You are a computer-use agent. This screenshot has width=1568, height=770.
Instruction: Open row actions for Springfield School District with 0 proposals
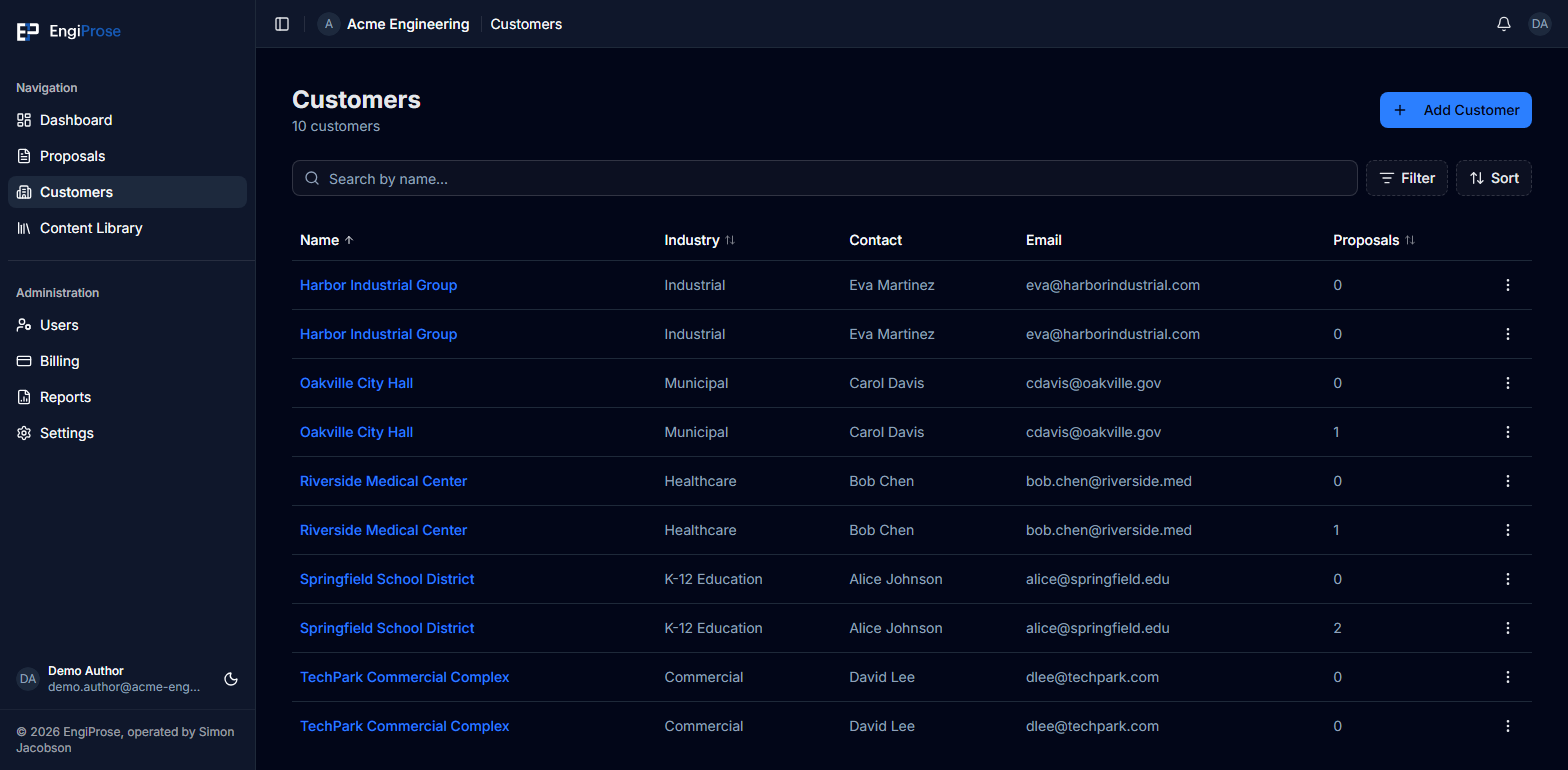pos(1508,579)
